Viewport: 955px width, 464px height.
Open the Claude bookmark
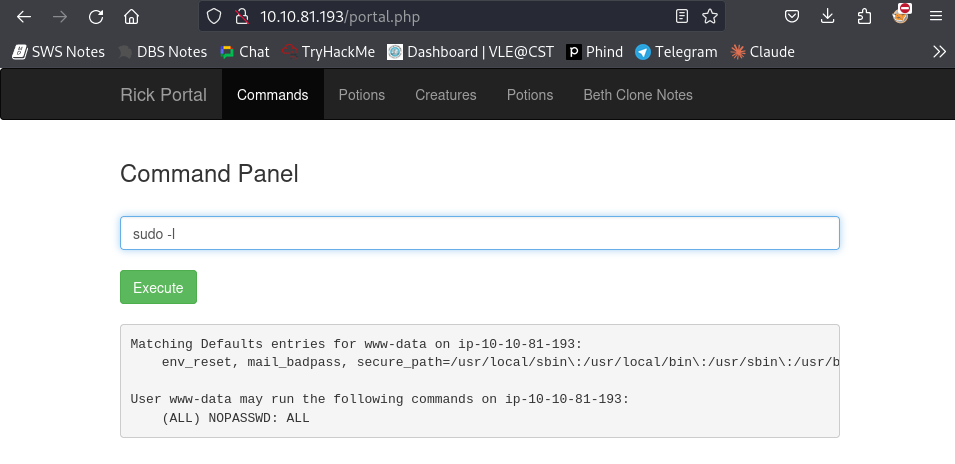pos(763,52)
